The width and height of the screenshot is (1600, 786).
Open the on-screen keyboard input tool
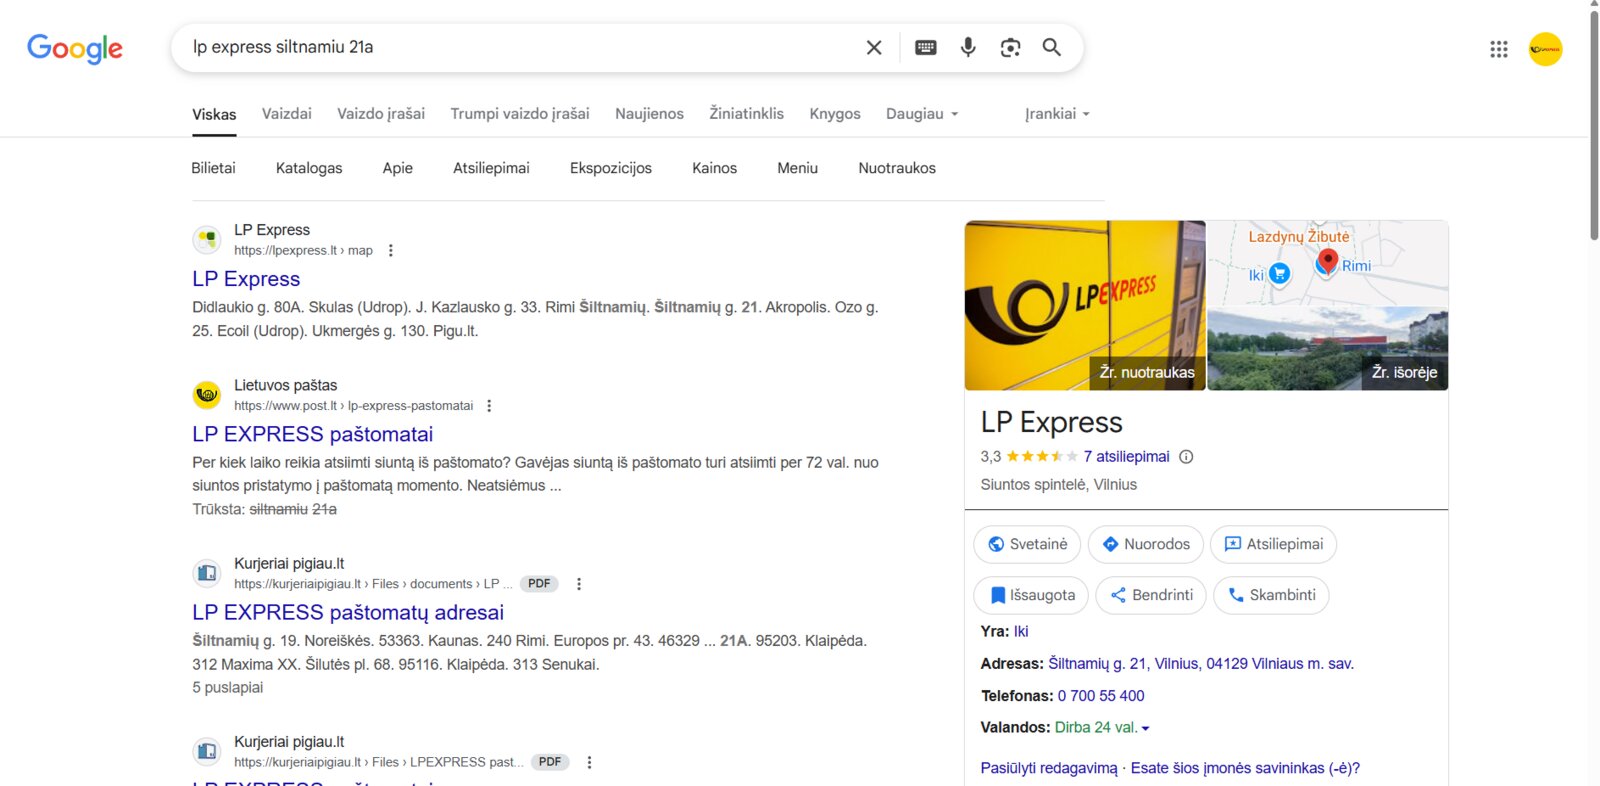926,47
